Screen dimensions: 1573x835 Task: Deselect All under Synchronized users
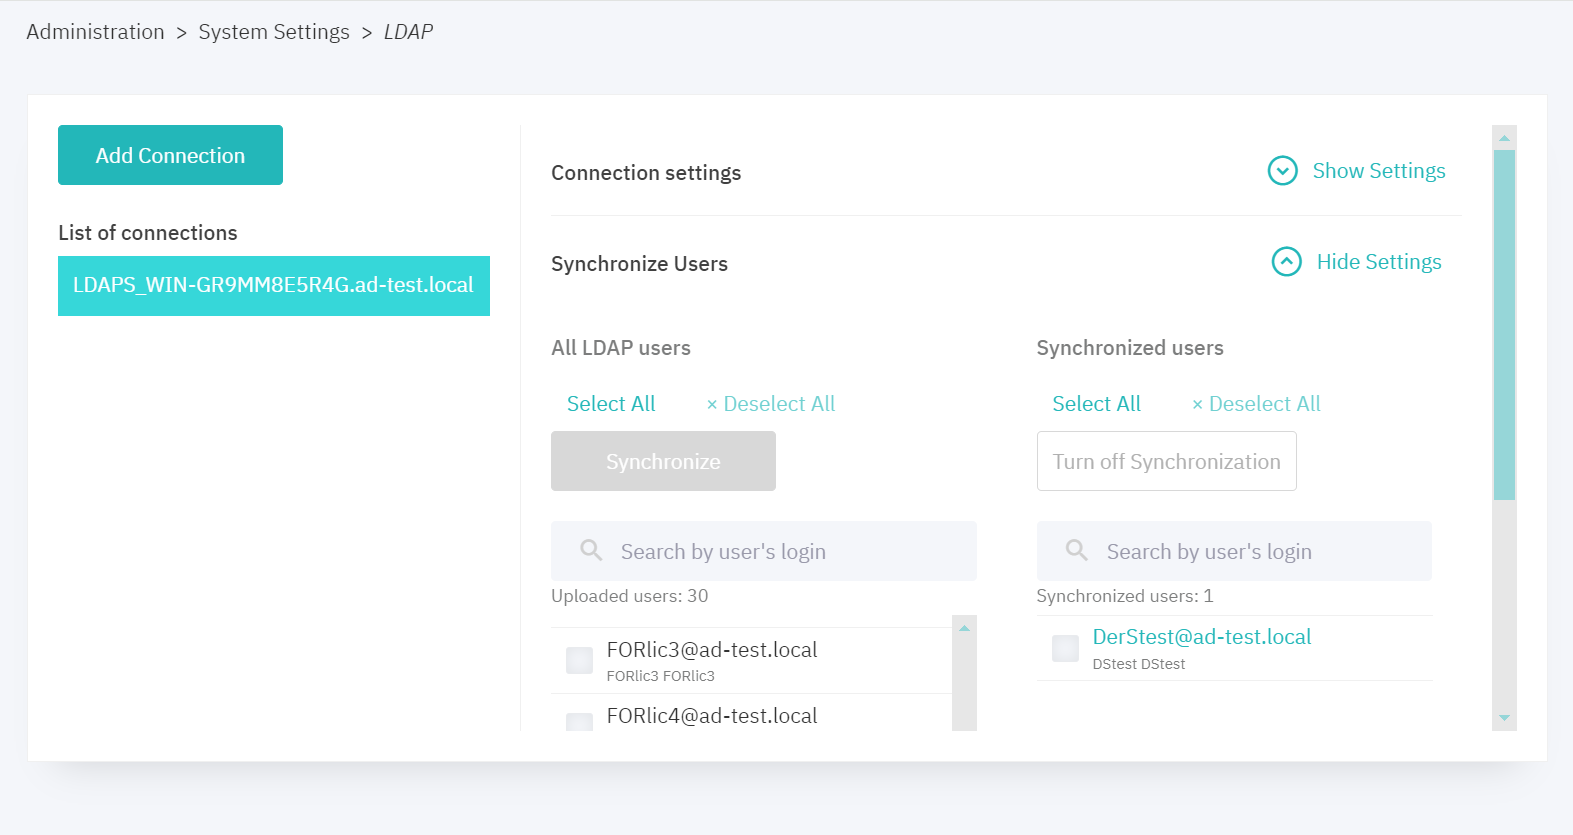pos(1256,404)
